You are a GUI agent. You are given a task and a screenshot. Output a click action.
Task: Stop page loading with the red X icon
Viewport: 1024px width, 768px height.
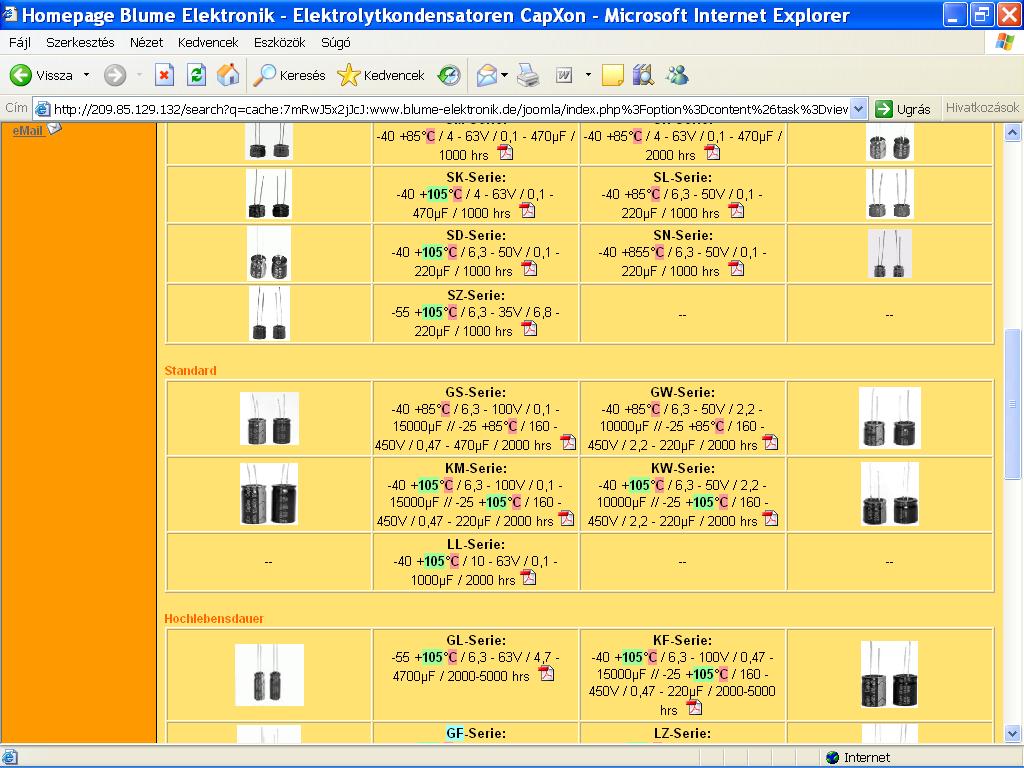click(x=164, y=75)
